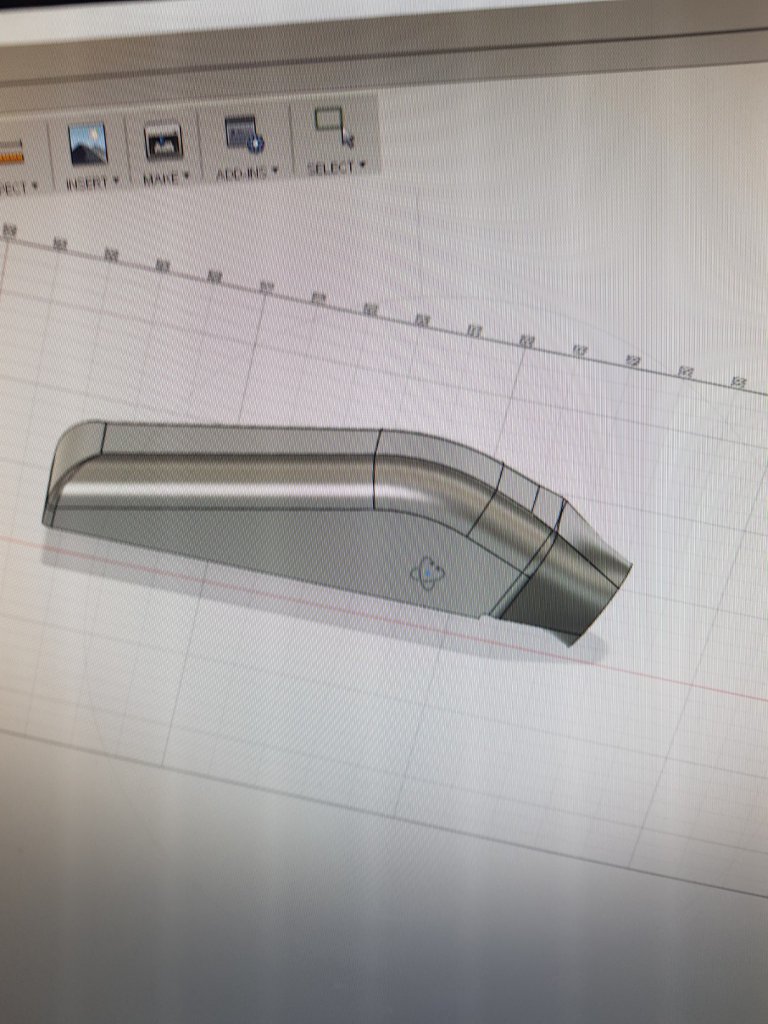Click the Insert image icon
The image size is (768, 1024).
(x=88, y=144)
